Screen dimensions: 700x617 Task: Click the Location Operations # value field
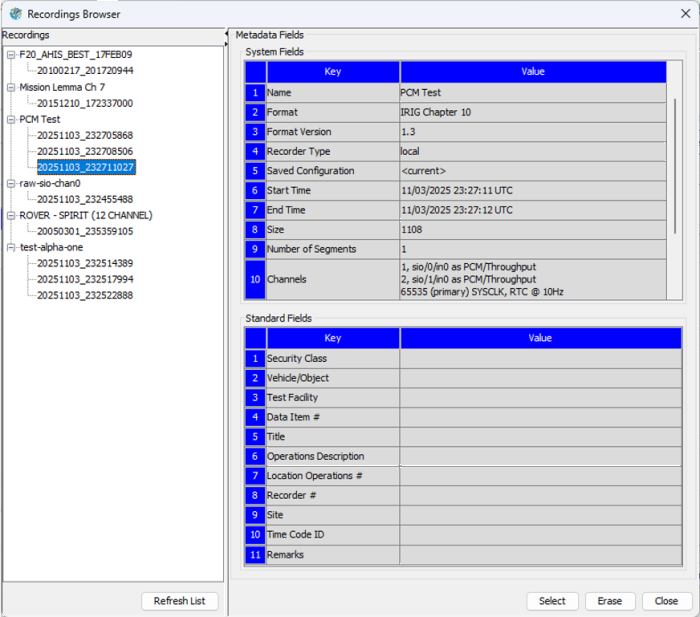(541, 476)
